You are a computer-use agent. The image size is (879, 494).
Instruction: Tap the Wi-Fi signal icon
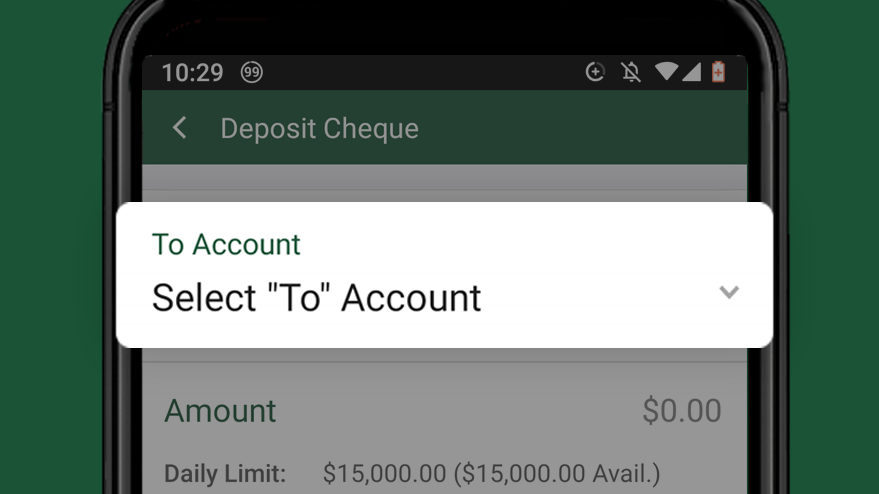click(x=667, y=71)
